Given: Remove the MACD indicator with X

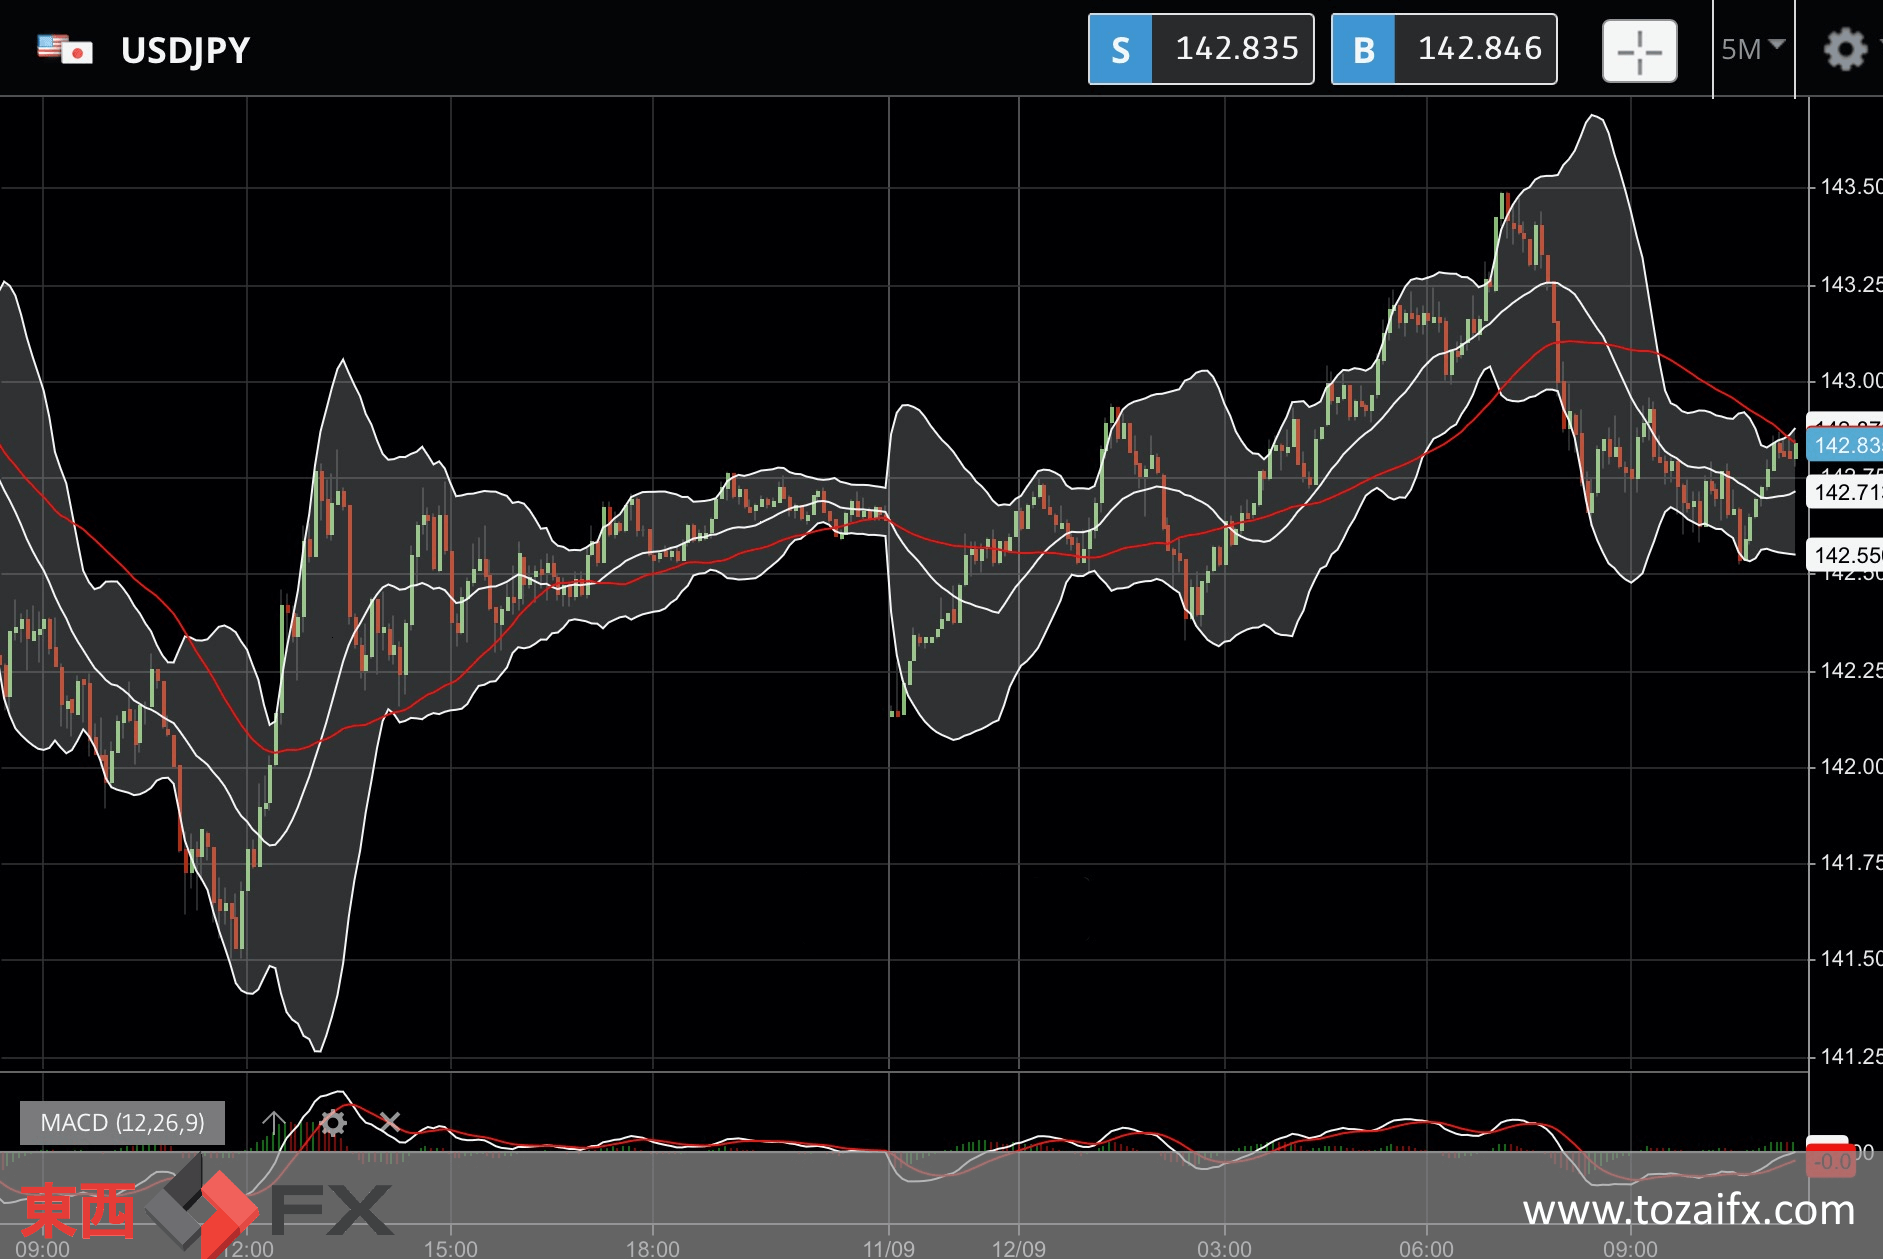Looking at the screenshot, I should click(390, 1122).
